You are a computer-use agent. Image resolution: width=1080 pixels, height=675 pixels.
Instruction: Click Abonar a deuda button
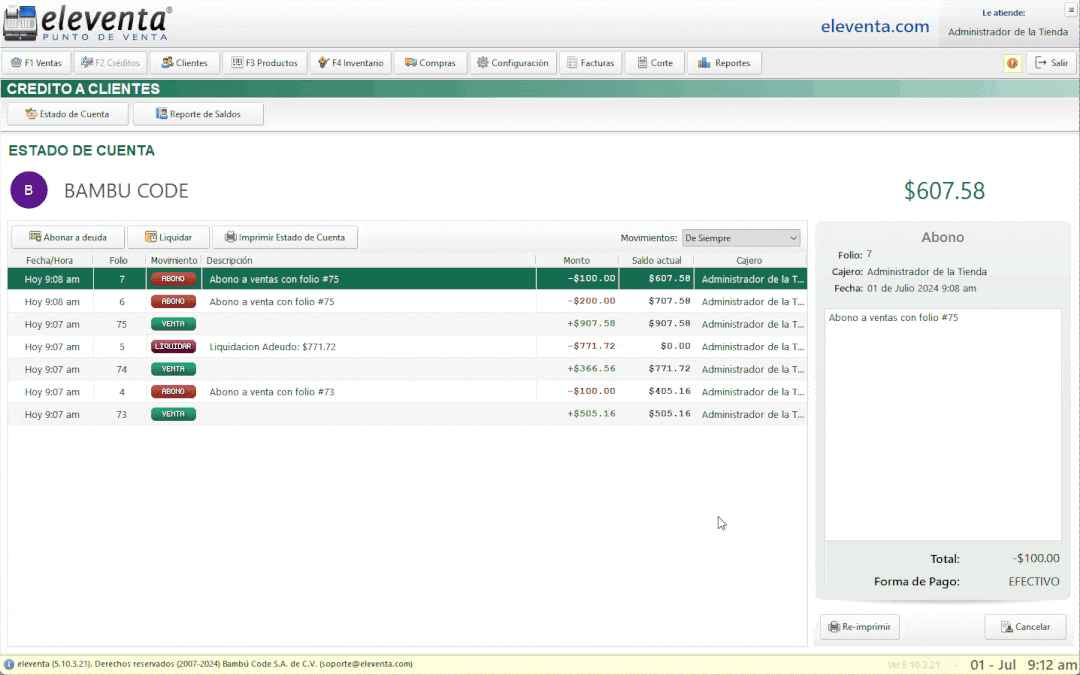(x=68, y=237)
